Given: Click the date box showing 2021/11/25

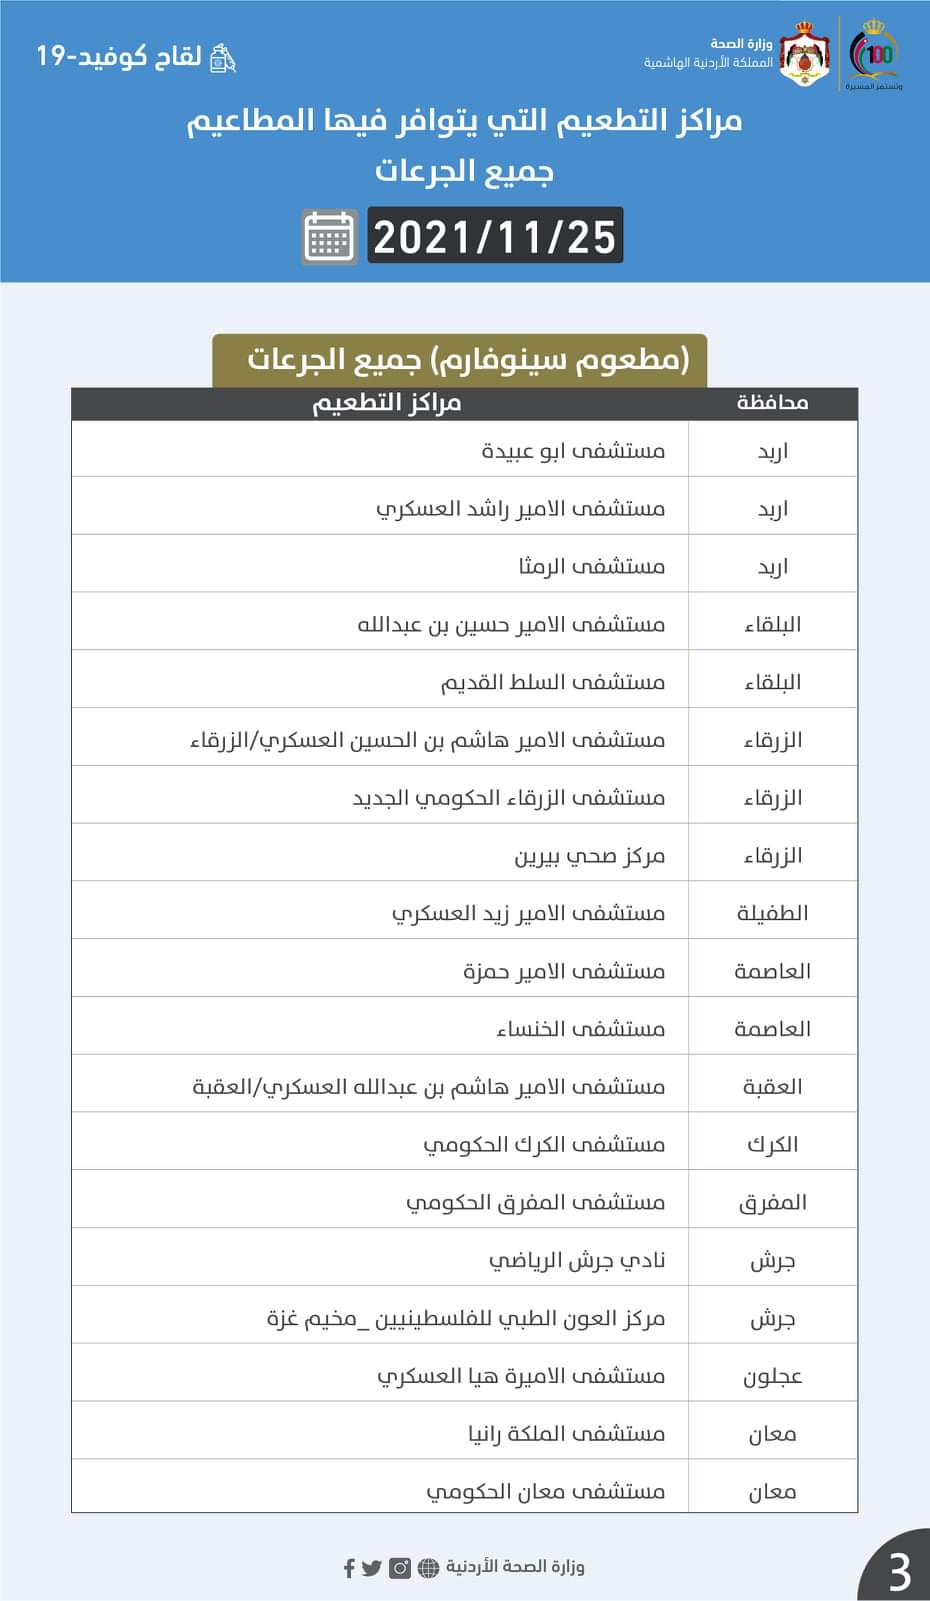Looking at the screenshot, I should 495,237.
